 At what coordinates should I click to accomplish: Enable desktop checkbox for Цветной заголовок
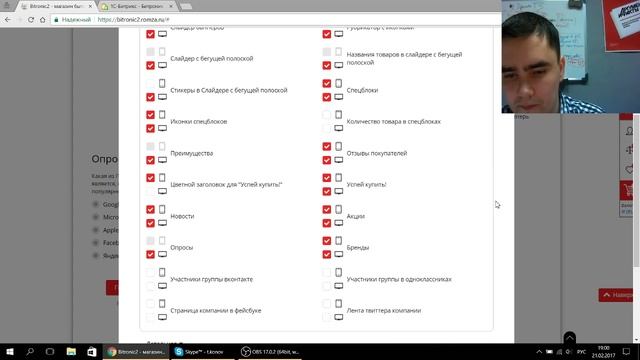click(x=150, y=191)
